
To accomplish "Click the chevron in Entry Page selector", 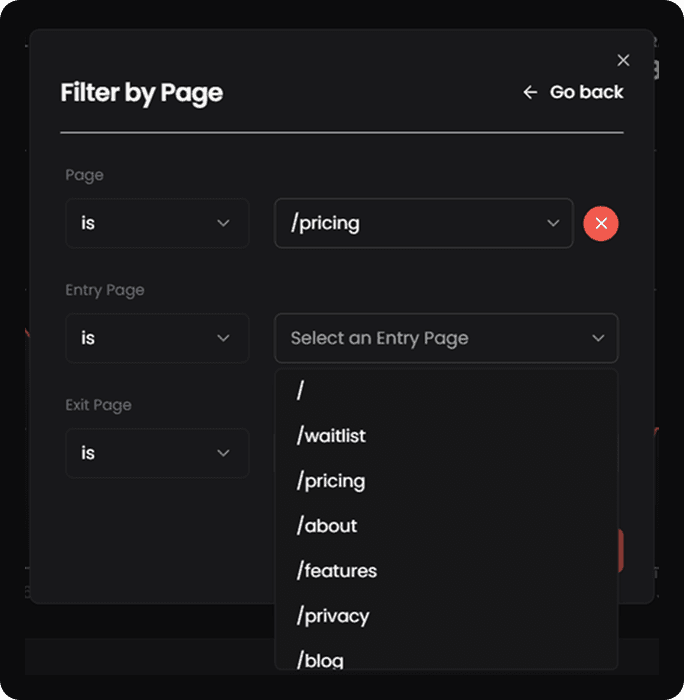I will tap(598, 338).
